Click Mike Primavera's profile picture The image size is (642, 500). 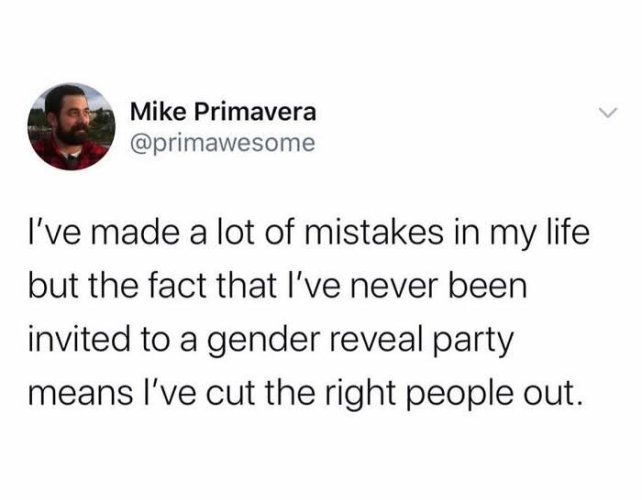click(71, 127)
